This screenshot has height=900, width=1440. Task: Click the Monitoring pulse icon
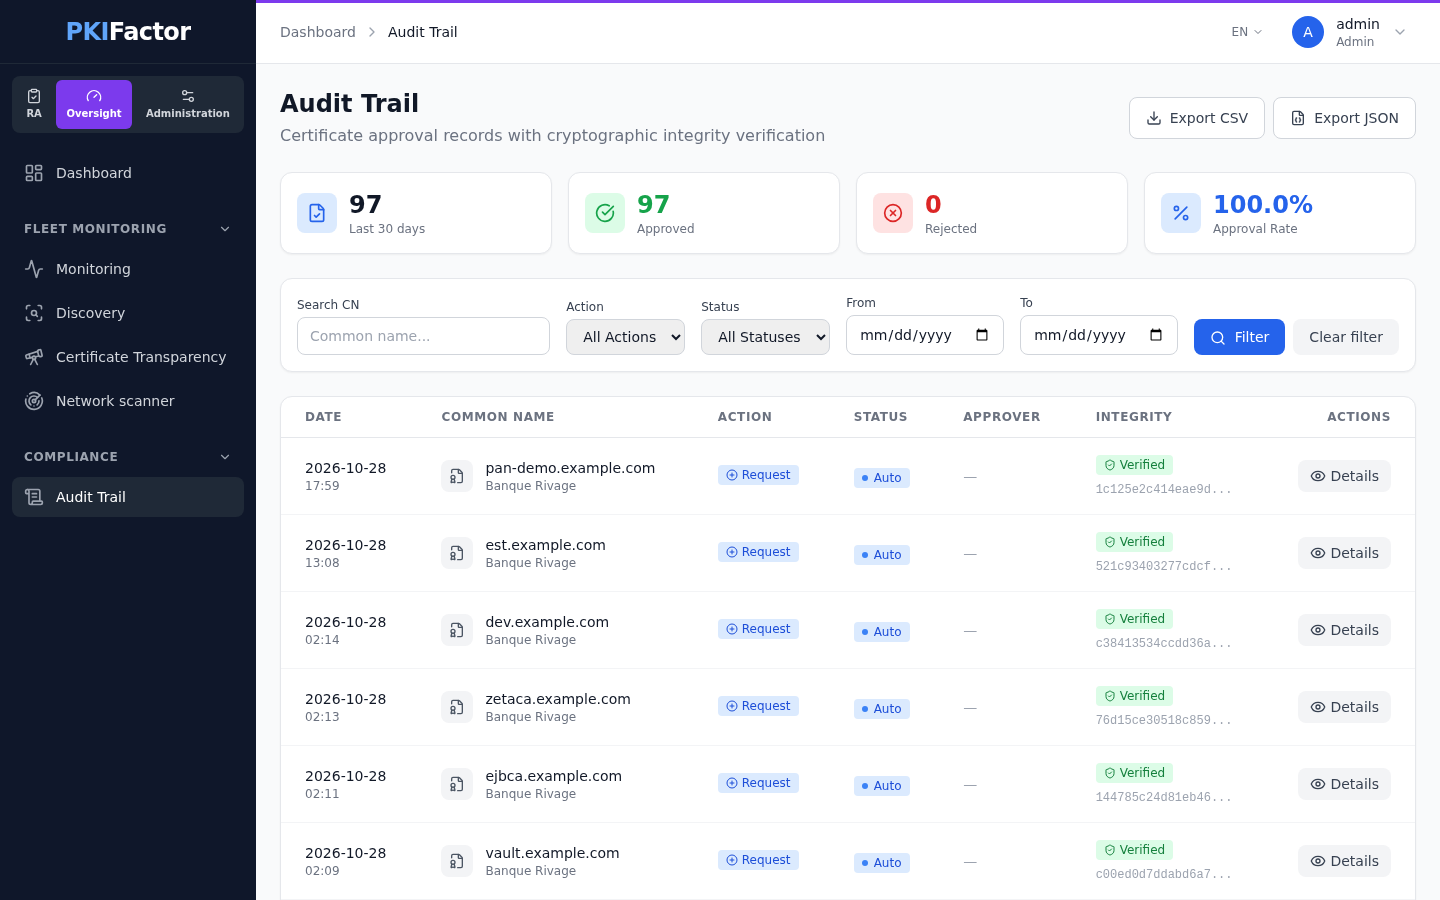coord(34,269)
